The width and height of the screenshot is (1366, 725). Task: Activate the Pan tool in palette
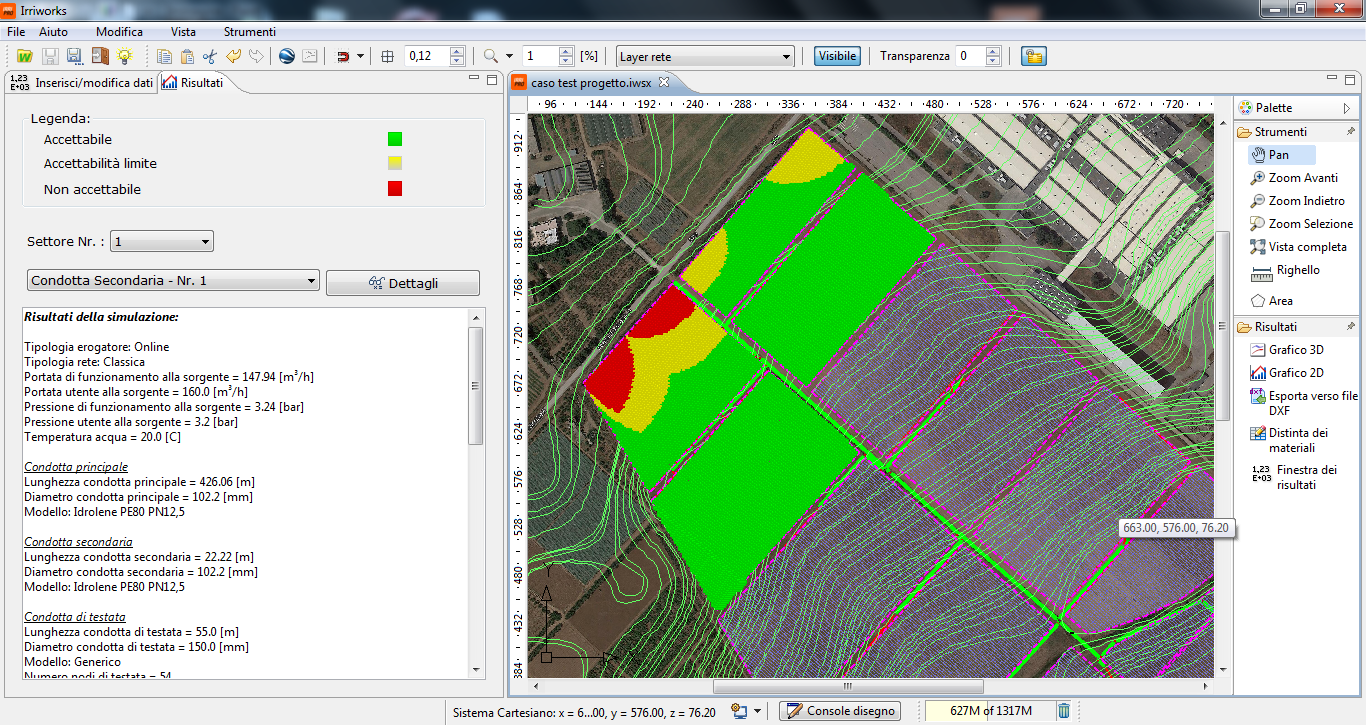coord(1278,155)
